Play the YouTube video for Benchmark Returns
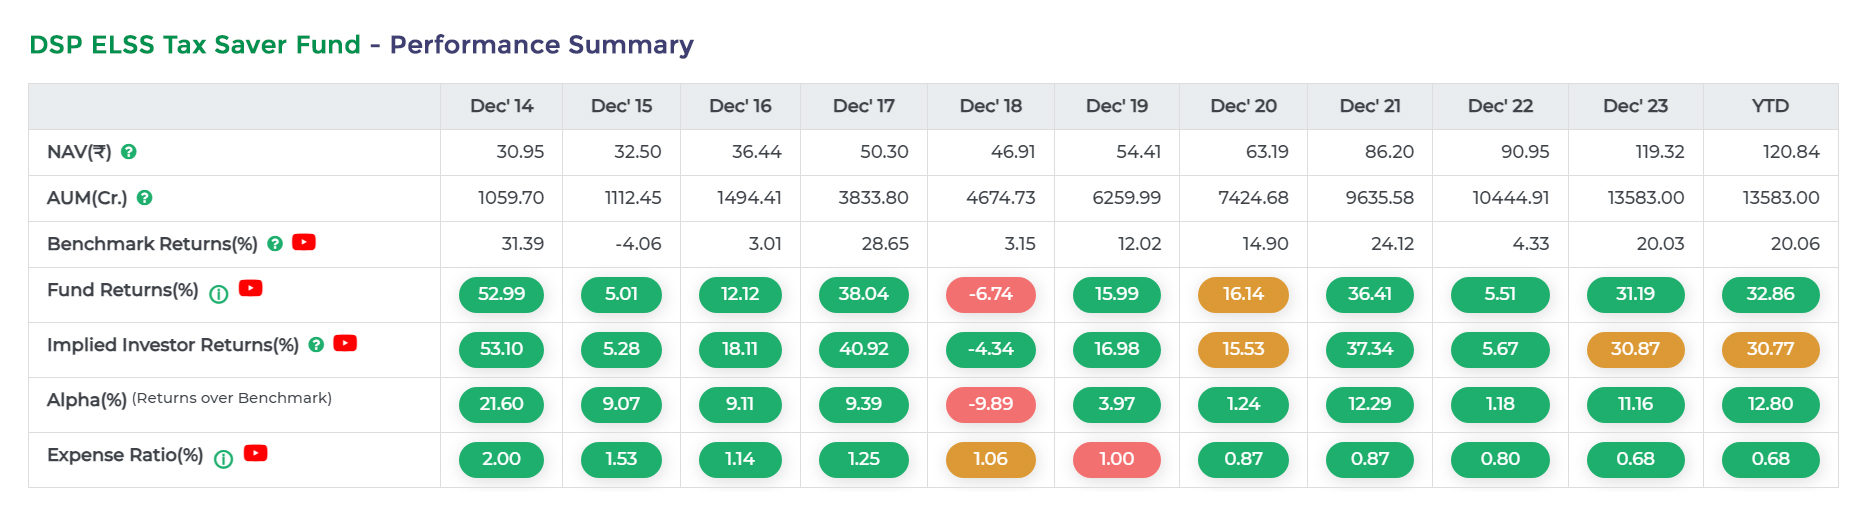This screenshot has height=507, width=1872. click(304, 242)
